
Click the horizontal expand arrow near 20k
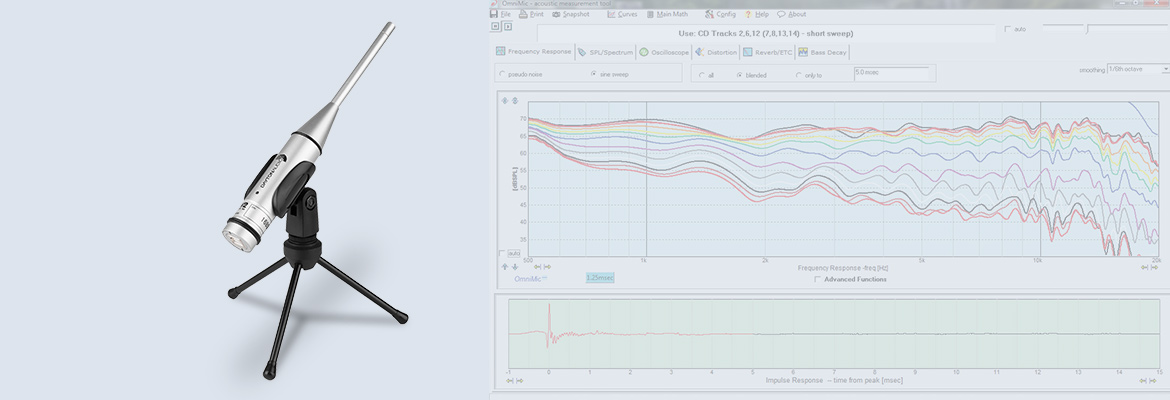1154,266
